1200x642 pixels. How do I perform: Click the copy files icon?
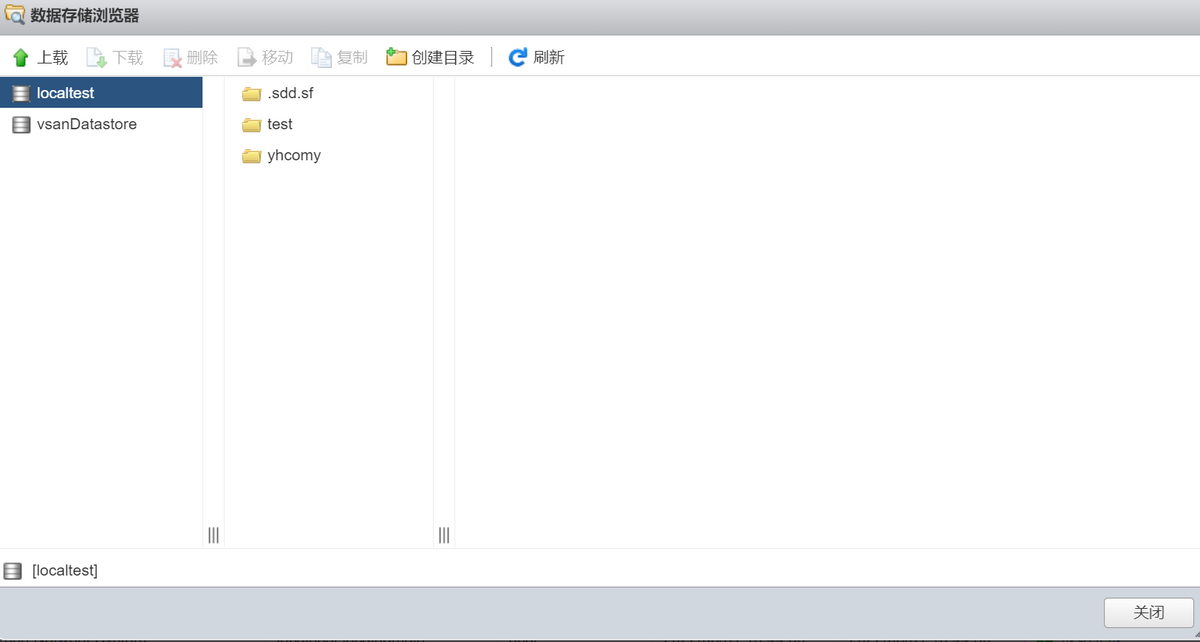(321, 58)
